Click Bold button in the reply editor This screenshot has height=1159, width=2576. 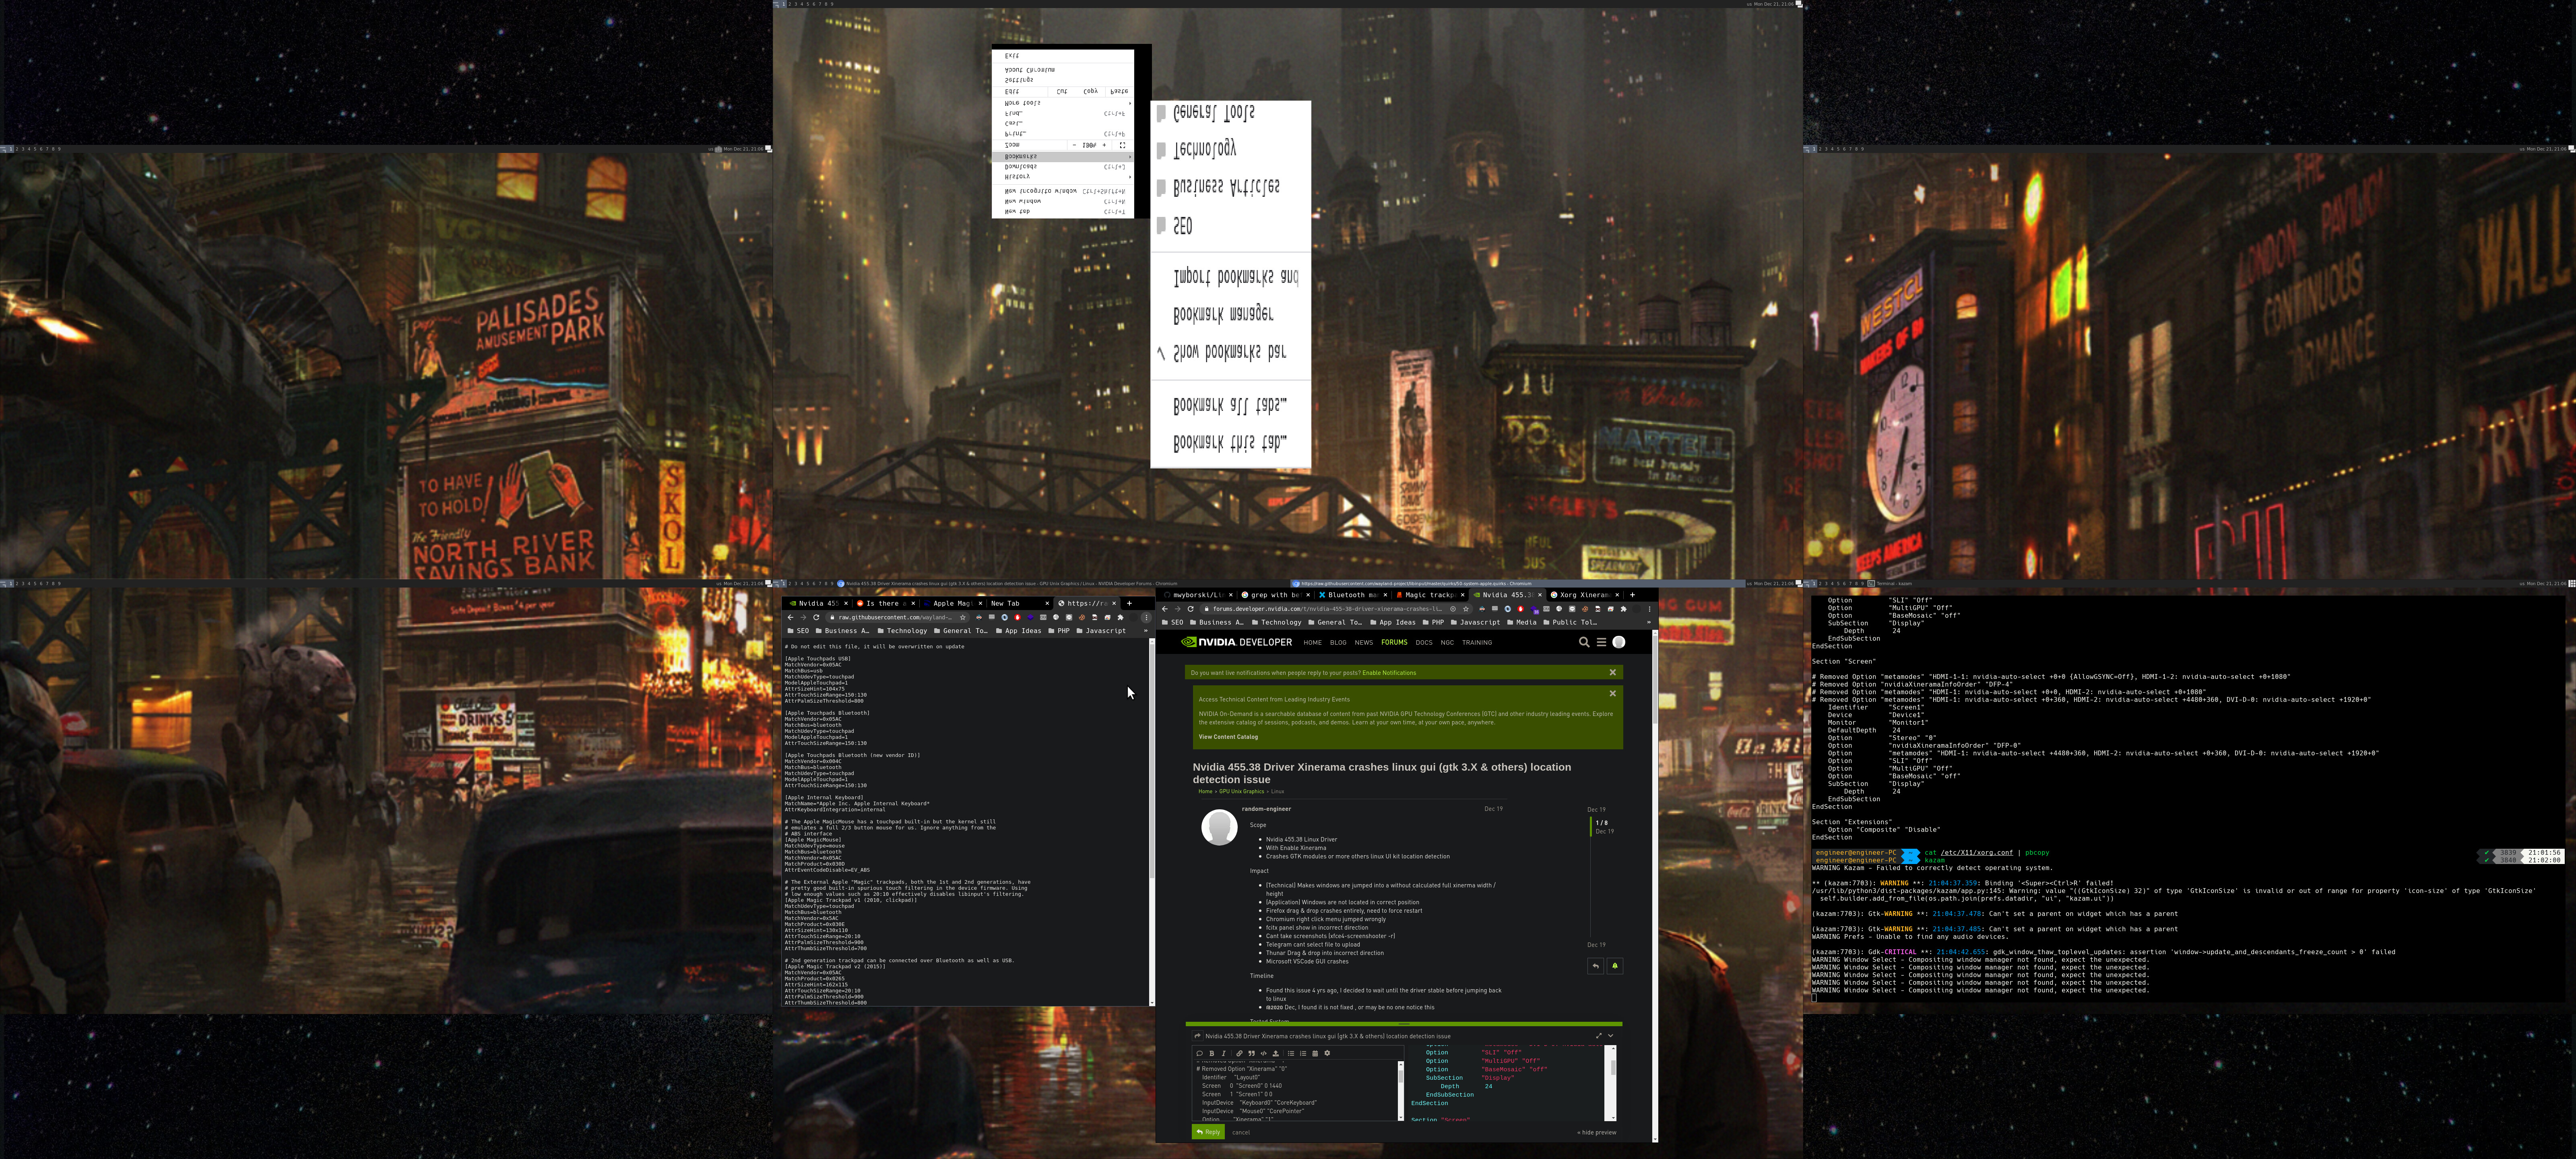click(x=1212, y=1053)
